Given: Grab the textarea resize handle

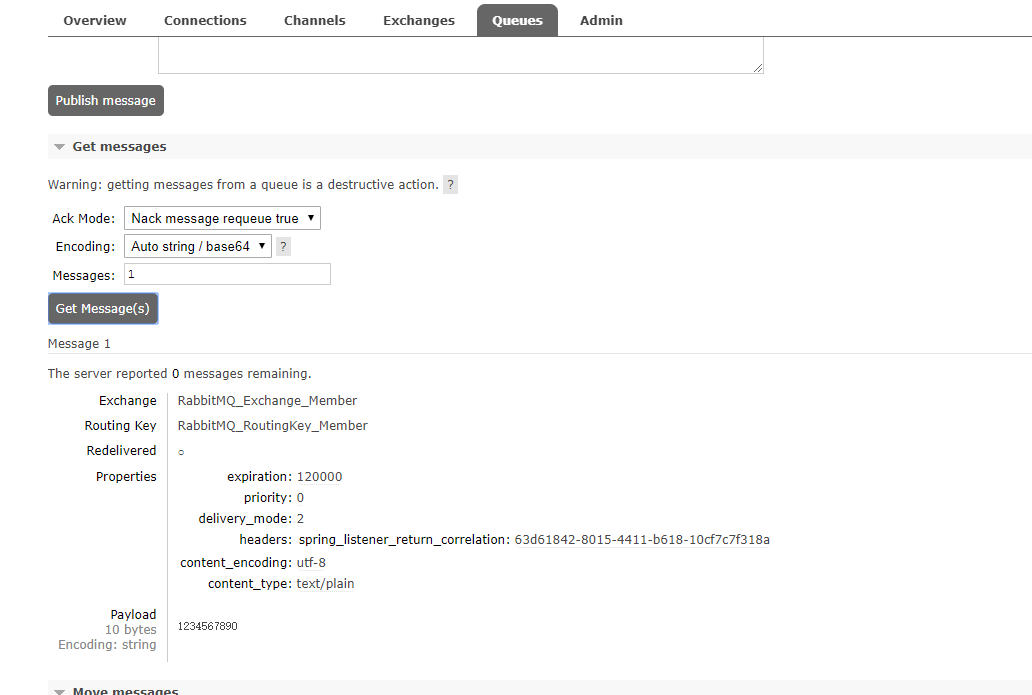Looking at the screenshot, I should (x=758, y=68).
